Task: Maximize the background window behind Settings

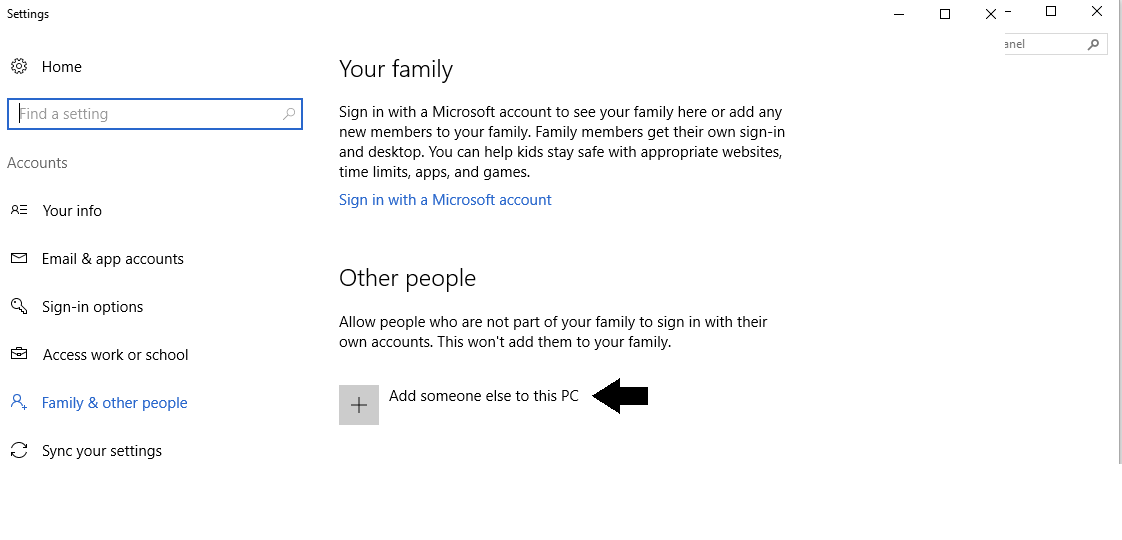Action: tap(1051, 12)
